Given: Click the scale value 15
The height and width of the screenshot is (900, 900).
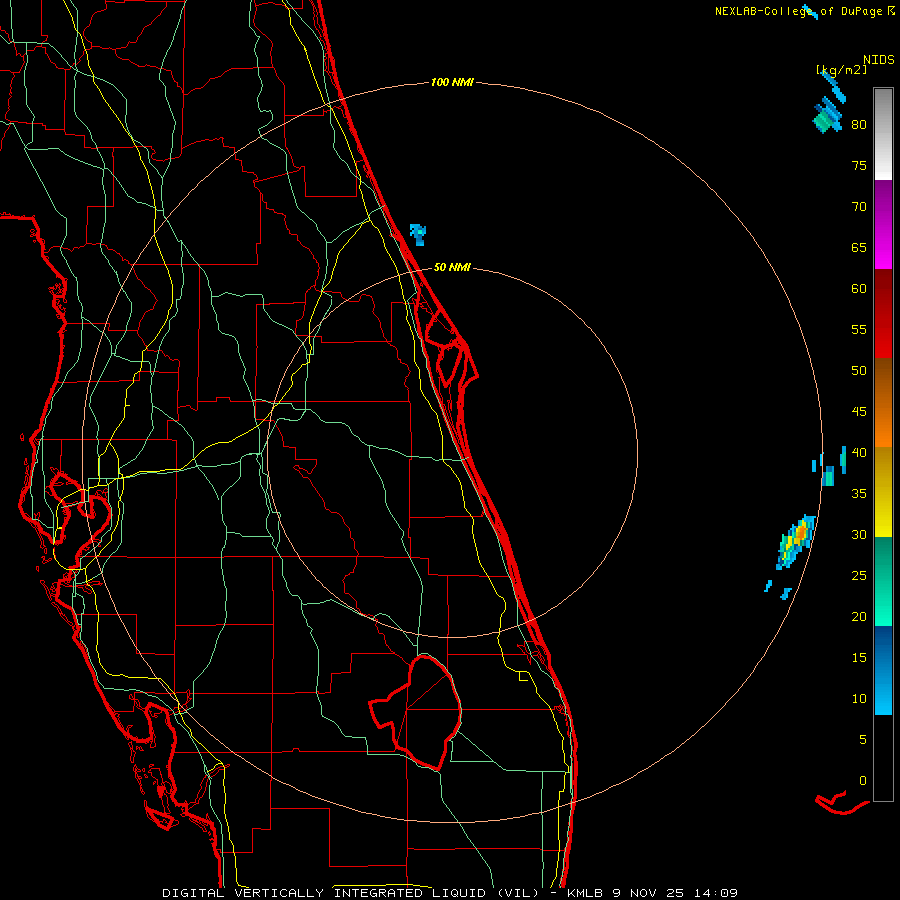Looking at the screenshot, I should coord(859,657).
